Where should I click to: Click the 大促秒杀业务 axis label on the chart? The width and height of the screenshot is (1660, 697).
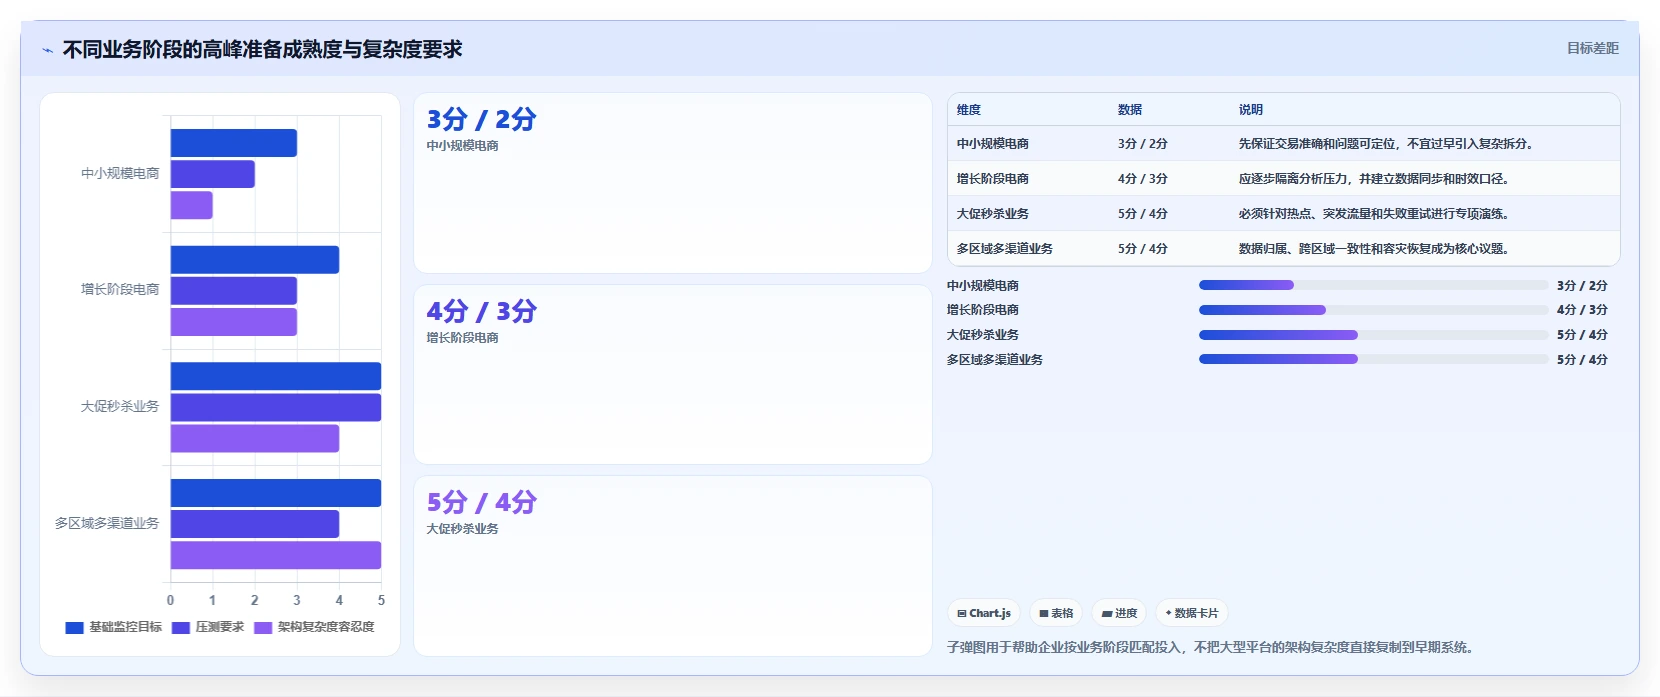[120, 407]
